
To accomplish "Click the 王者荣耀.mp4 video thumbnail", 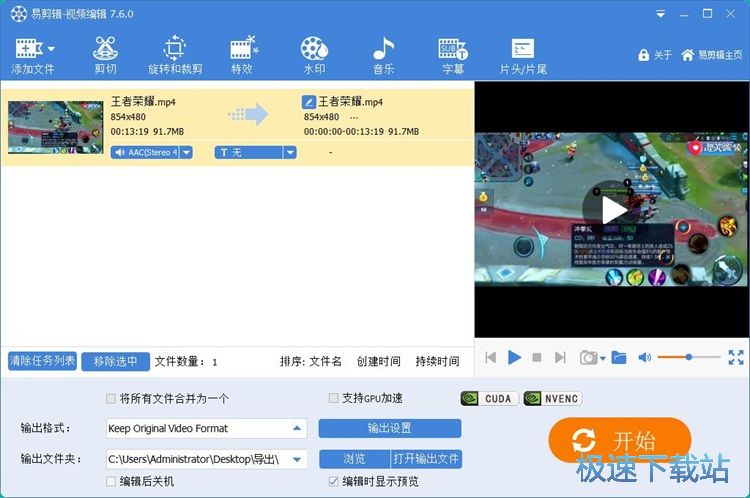I will pos(55,127).
